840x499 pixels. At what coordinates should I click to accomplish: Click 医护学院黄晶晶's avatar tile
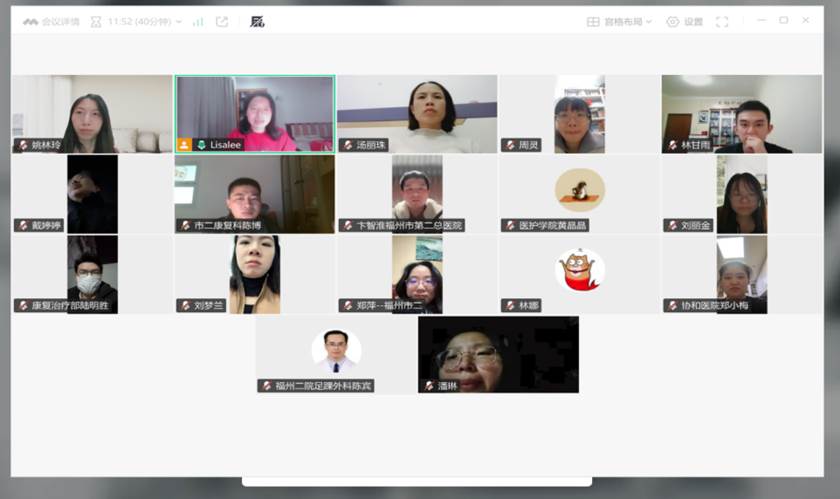(x=580, y=190)
